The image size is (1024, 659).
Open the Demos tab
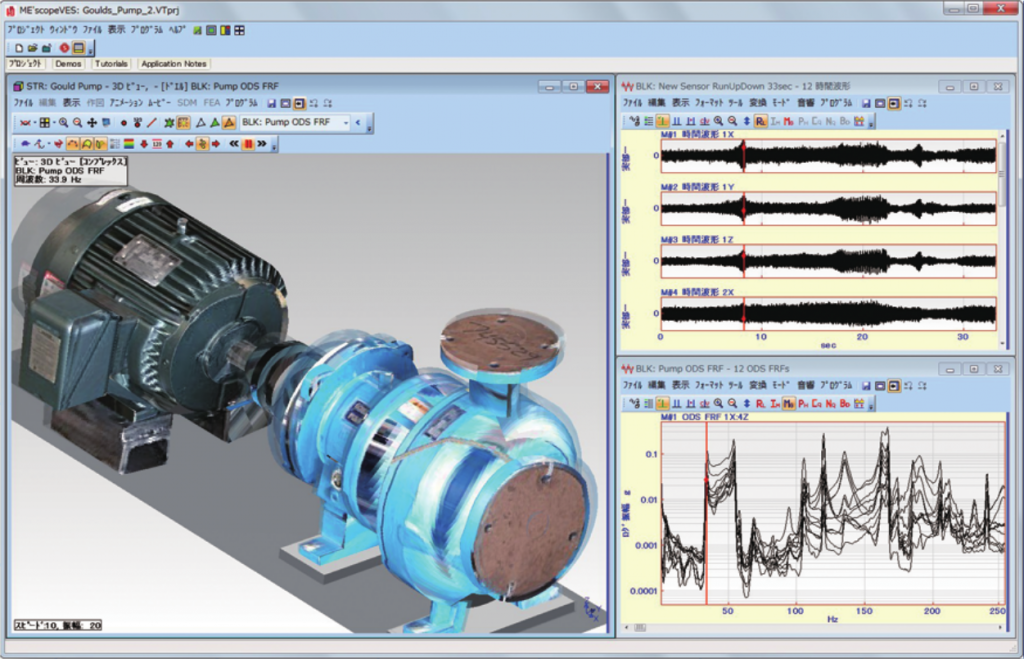pyautogui.click(x=69, y=64)
